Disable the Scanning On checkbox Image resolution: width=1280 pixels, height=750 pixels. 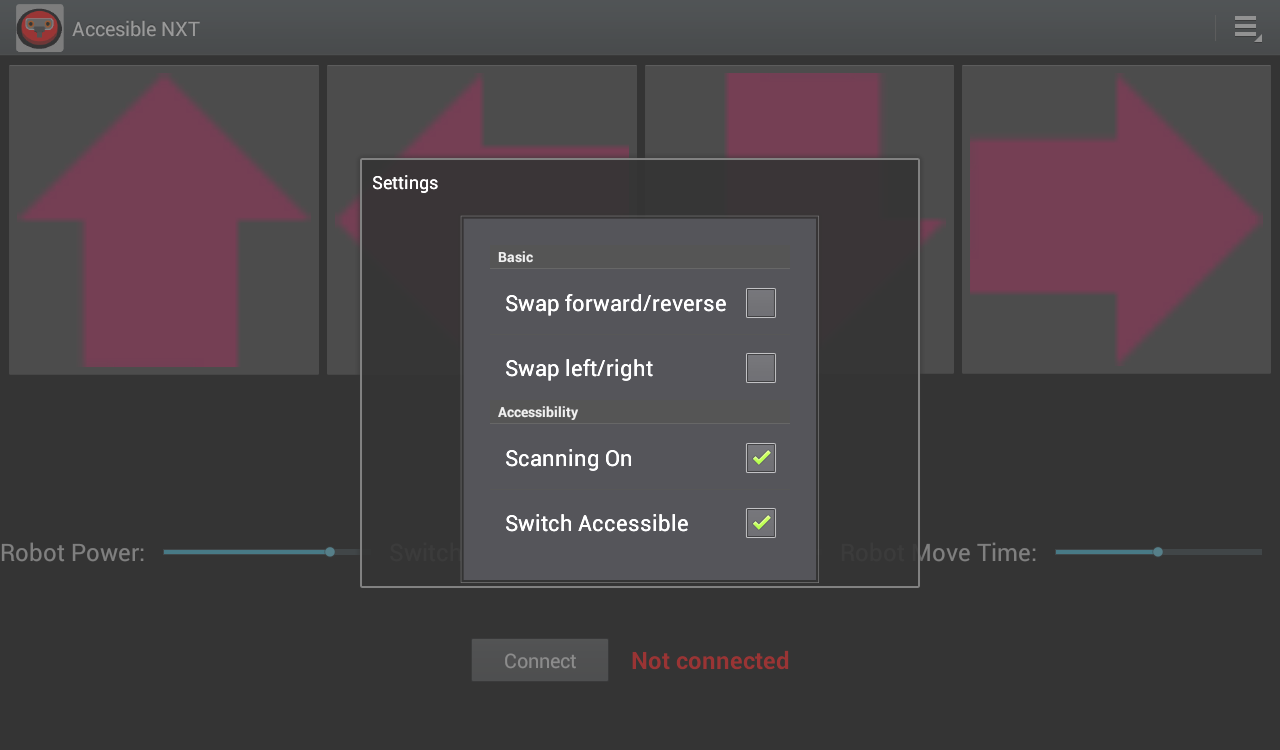tap(760, 458)
